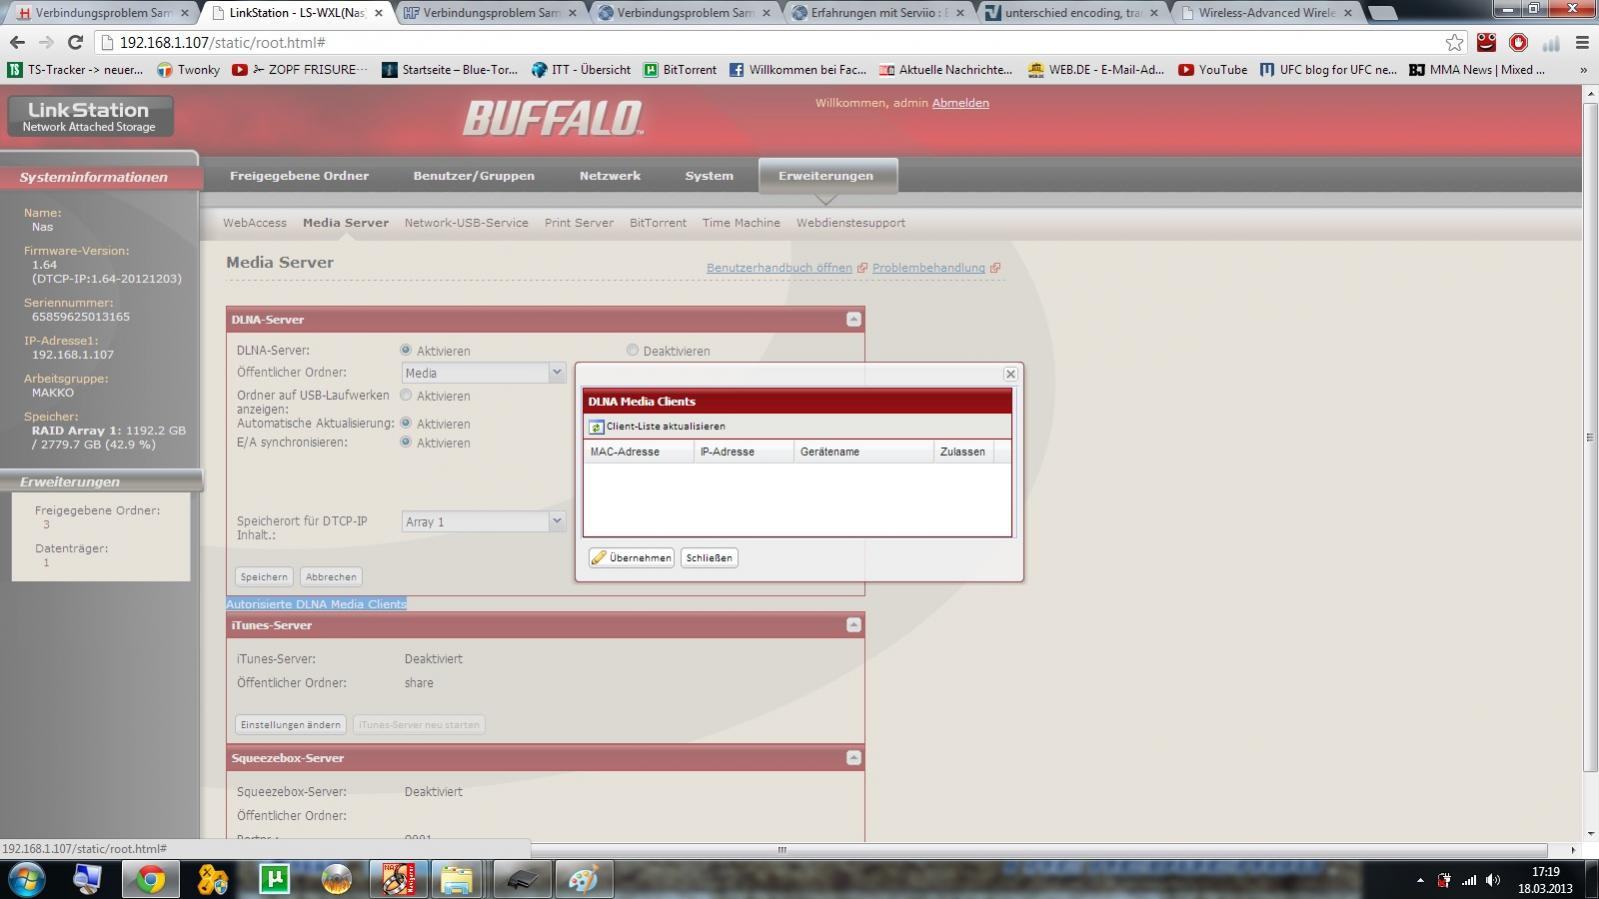Open Paint palette icon in taskbar

(582, 879)
